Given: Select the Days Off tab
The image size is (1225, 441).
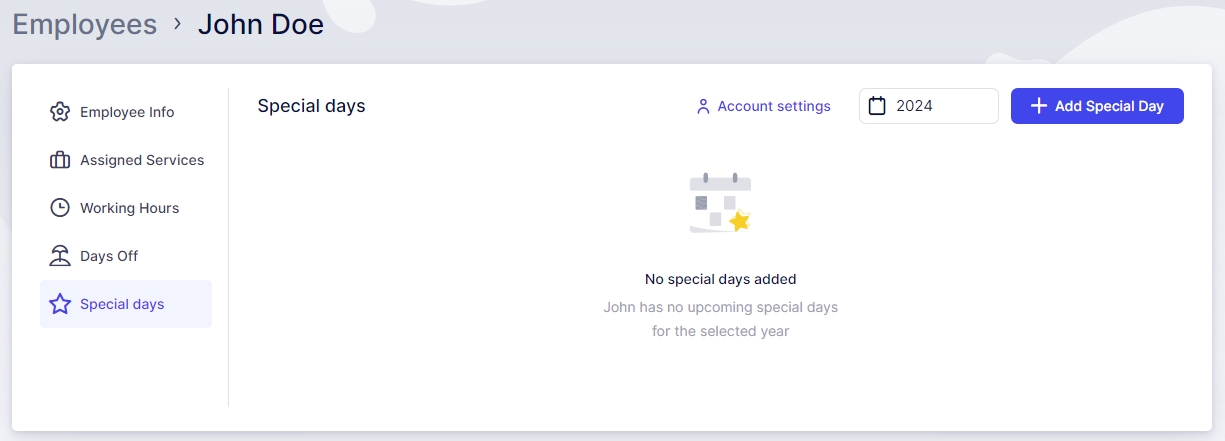Looking at the screenshot, I should [109, 256].
